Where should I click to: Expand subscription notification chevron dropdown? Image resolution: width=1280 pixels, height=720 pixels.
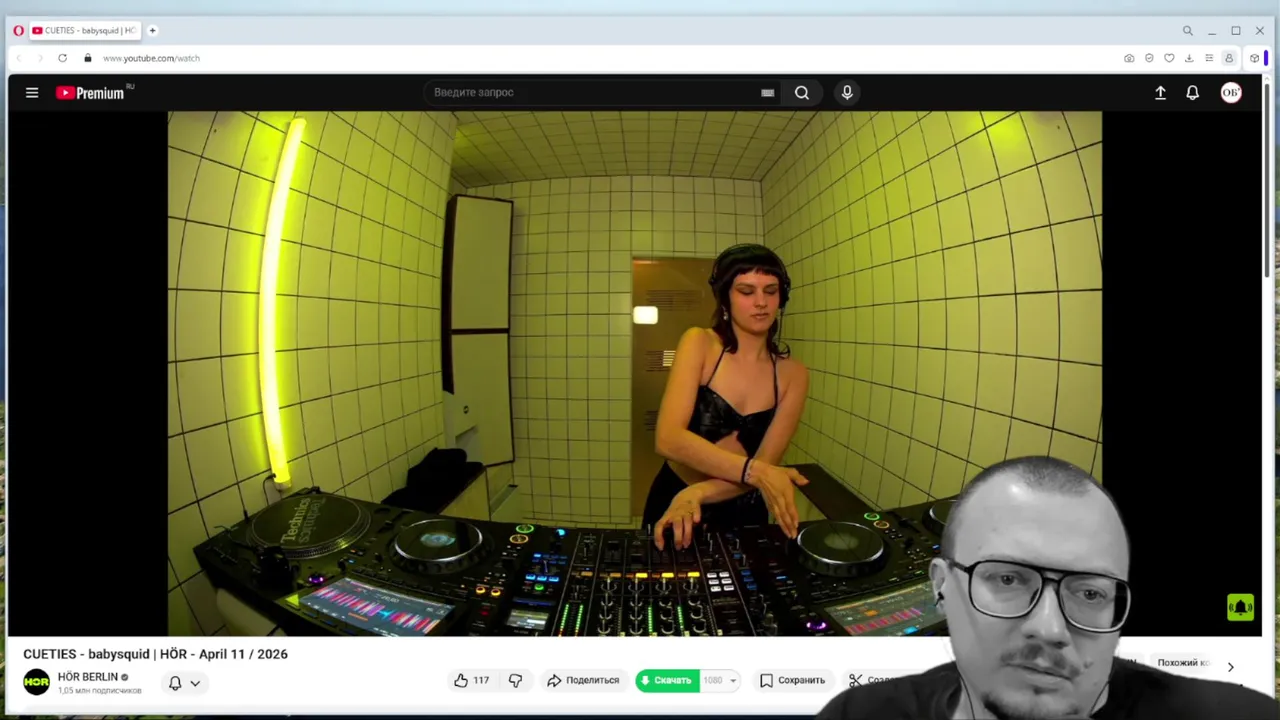(x=195, y=684)
